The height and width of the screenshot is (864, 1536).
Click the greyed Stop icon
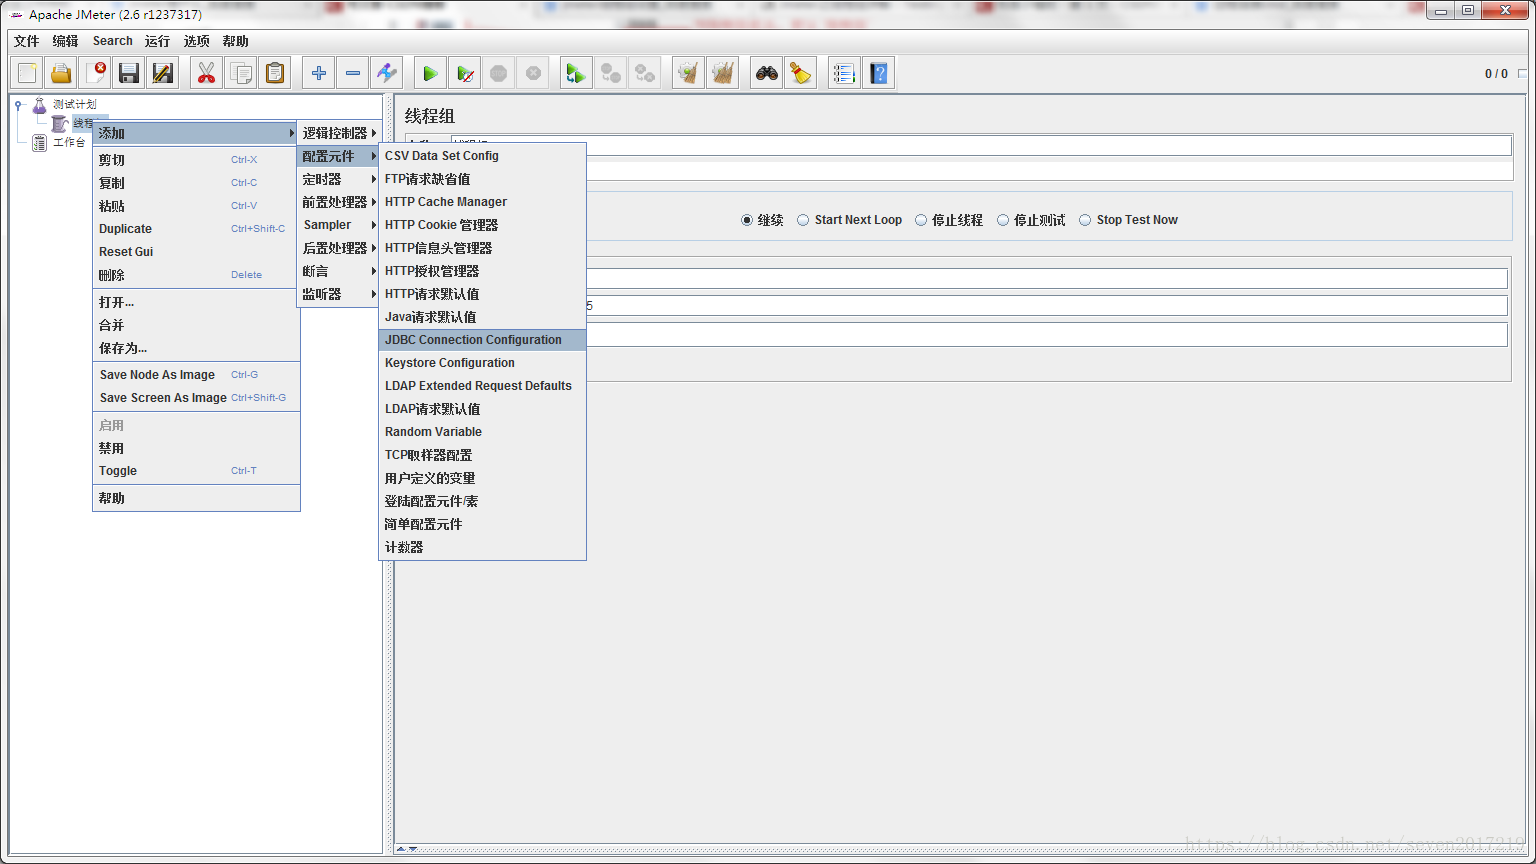(499, 73)
